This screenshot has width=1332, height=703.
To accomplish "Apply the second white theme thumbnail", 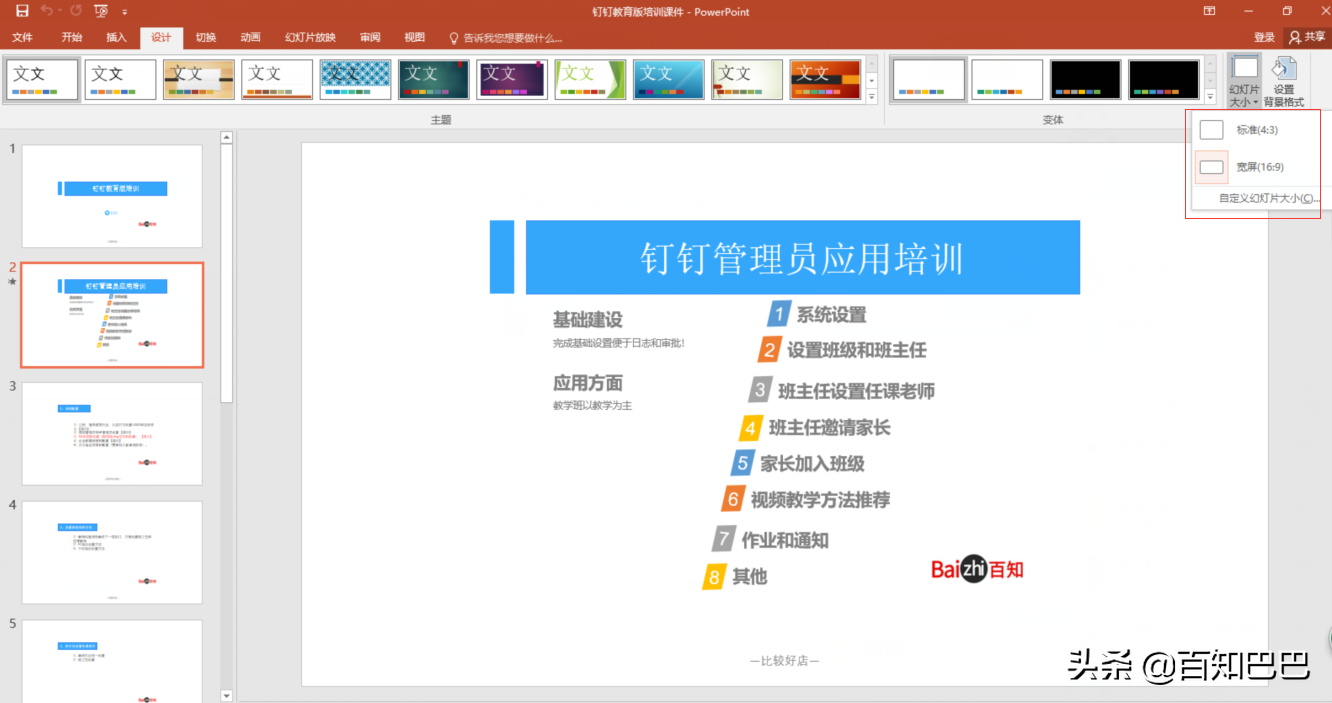I will click(120, 79).
